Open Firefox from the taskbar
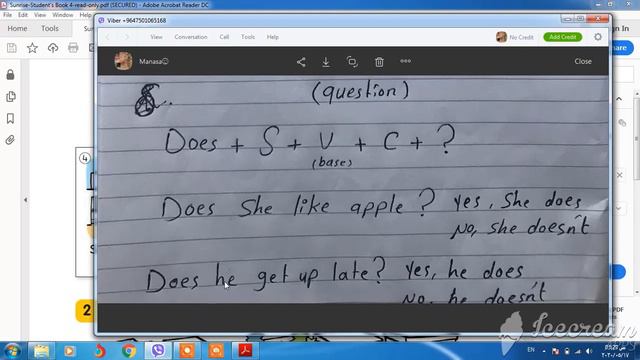The height and width of the screenshot is (360, 640). click(99, 351)
